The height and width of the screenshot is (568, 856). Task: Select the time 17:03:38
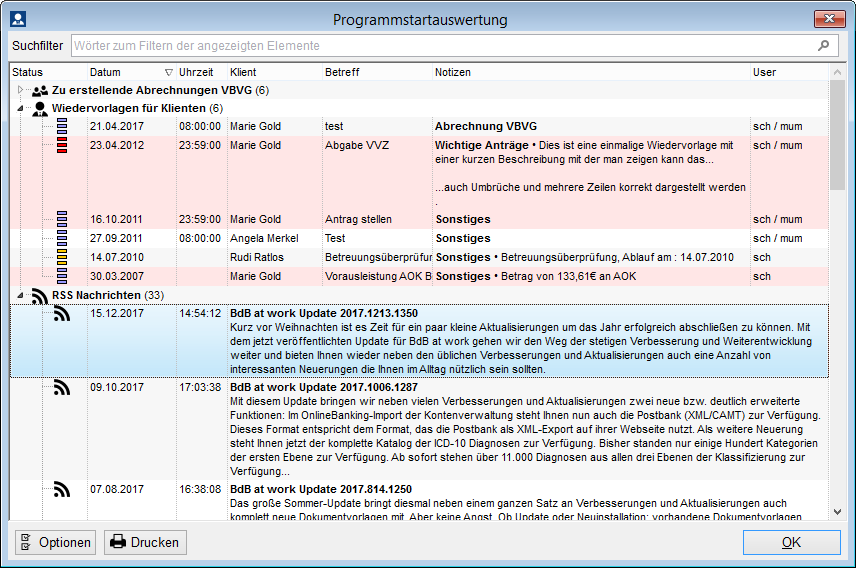coord(200,387)
